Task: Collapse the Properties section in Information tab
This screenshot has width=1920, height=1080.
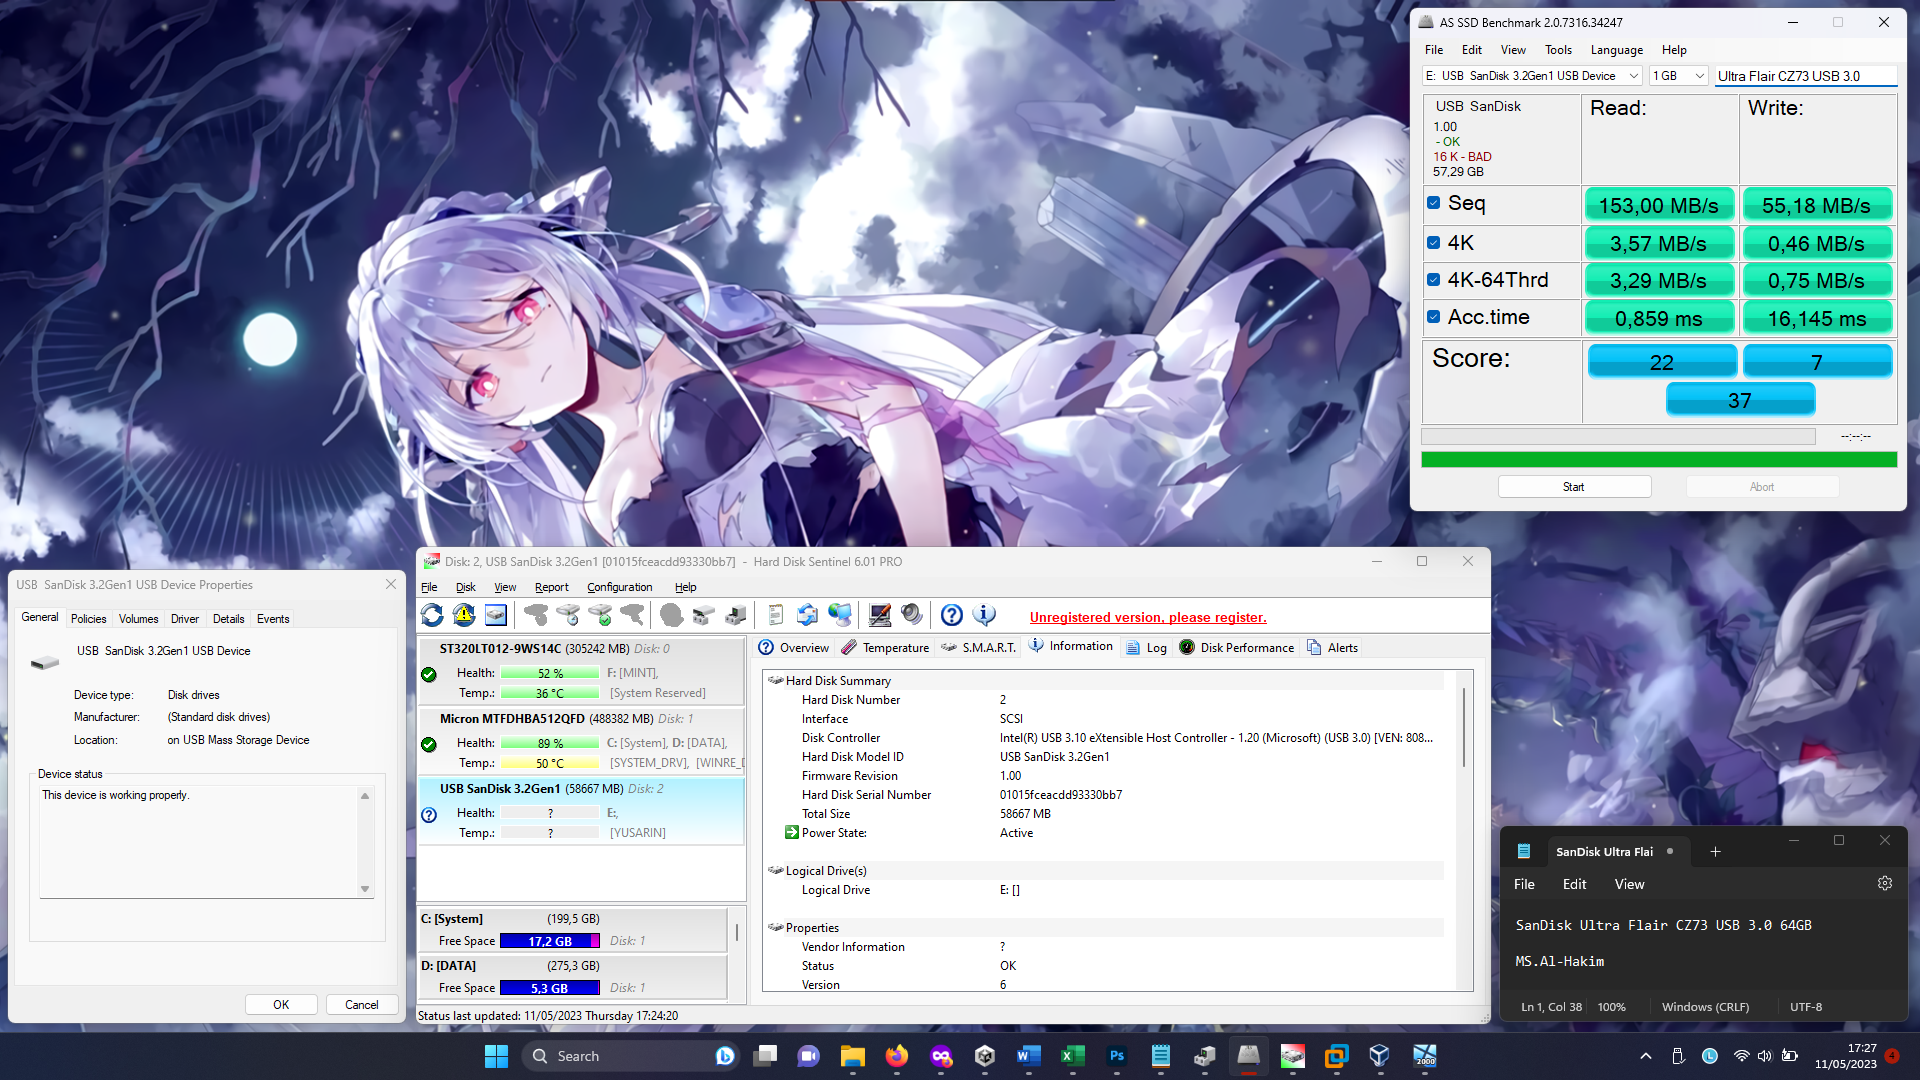Action: [775, 928]
